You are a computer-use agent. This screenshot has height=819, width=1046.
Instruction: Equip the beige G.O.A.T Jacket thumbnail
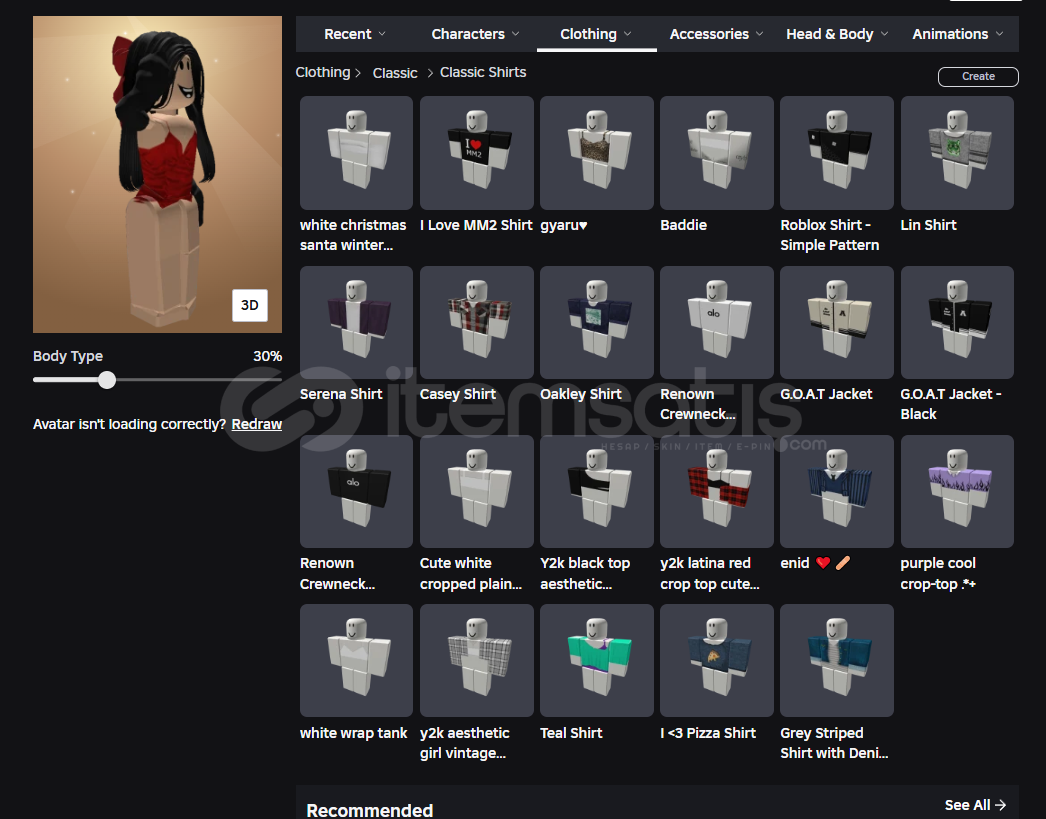(x=837, y=323)
